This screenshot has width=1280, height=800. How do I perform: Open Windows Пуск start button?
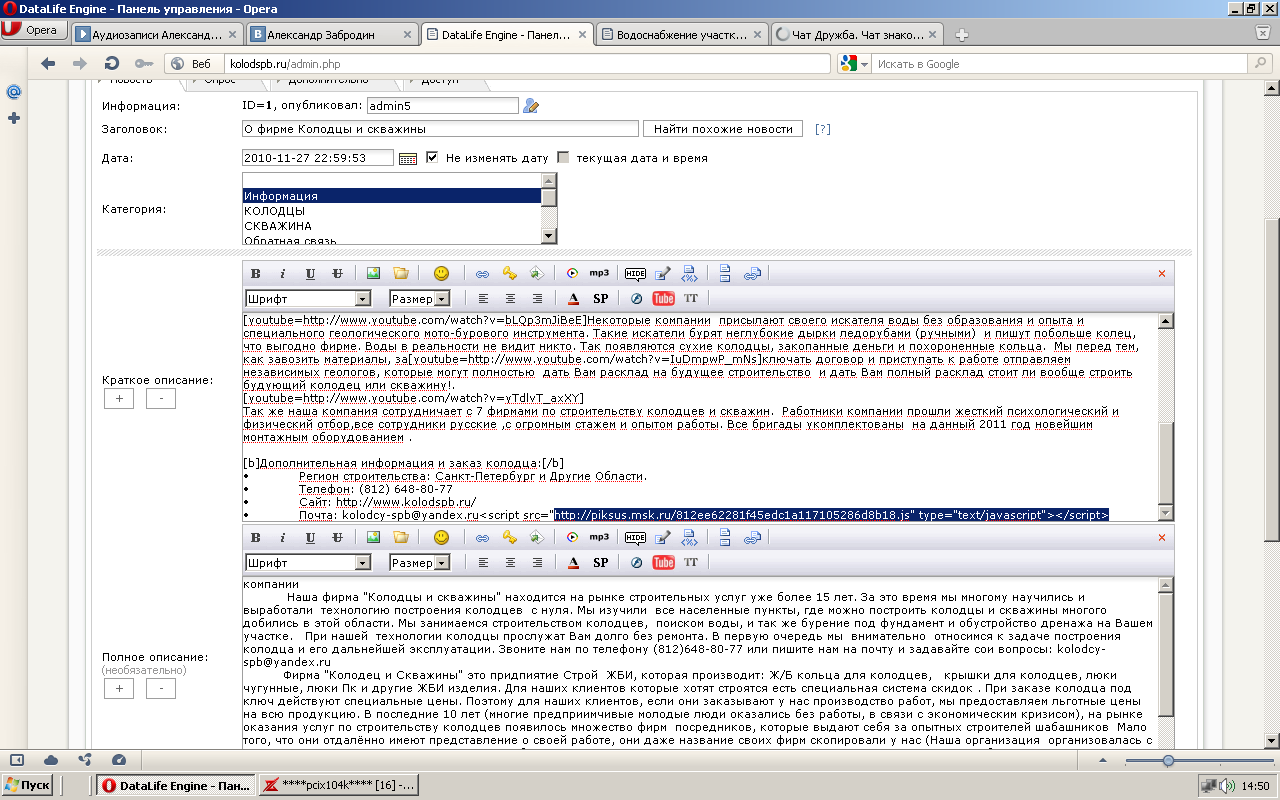(27, 785)
